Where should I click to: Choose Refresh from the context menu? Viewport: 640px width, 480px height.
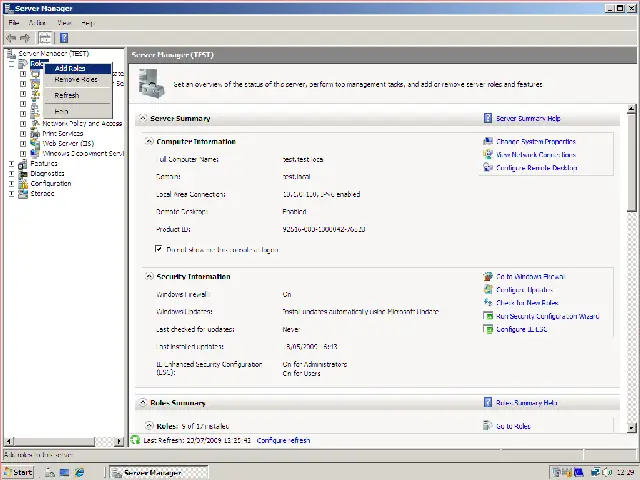(x=78, y=95)
